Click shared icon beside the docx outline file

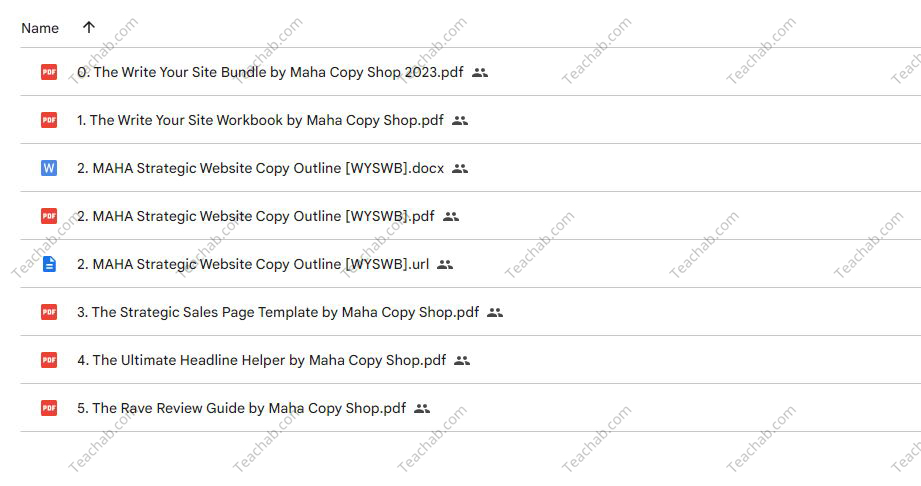click(460, 169)
